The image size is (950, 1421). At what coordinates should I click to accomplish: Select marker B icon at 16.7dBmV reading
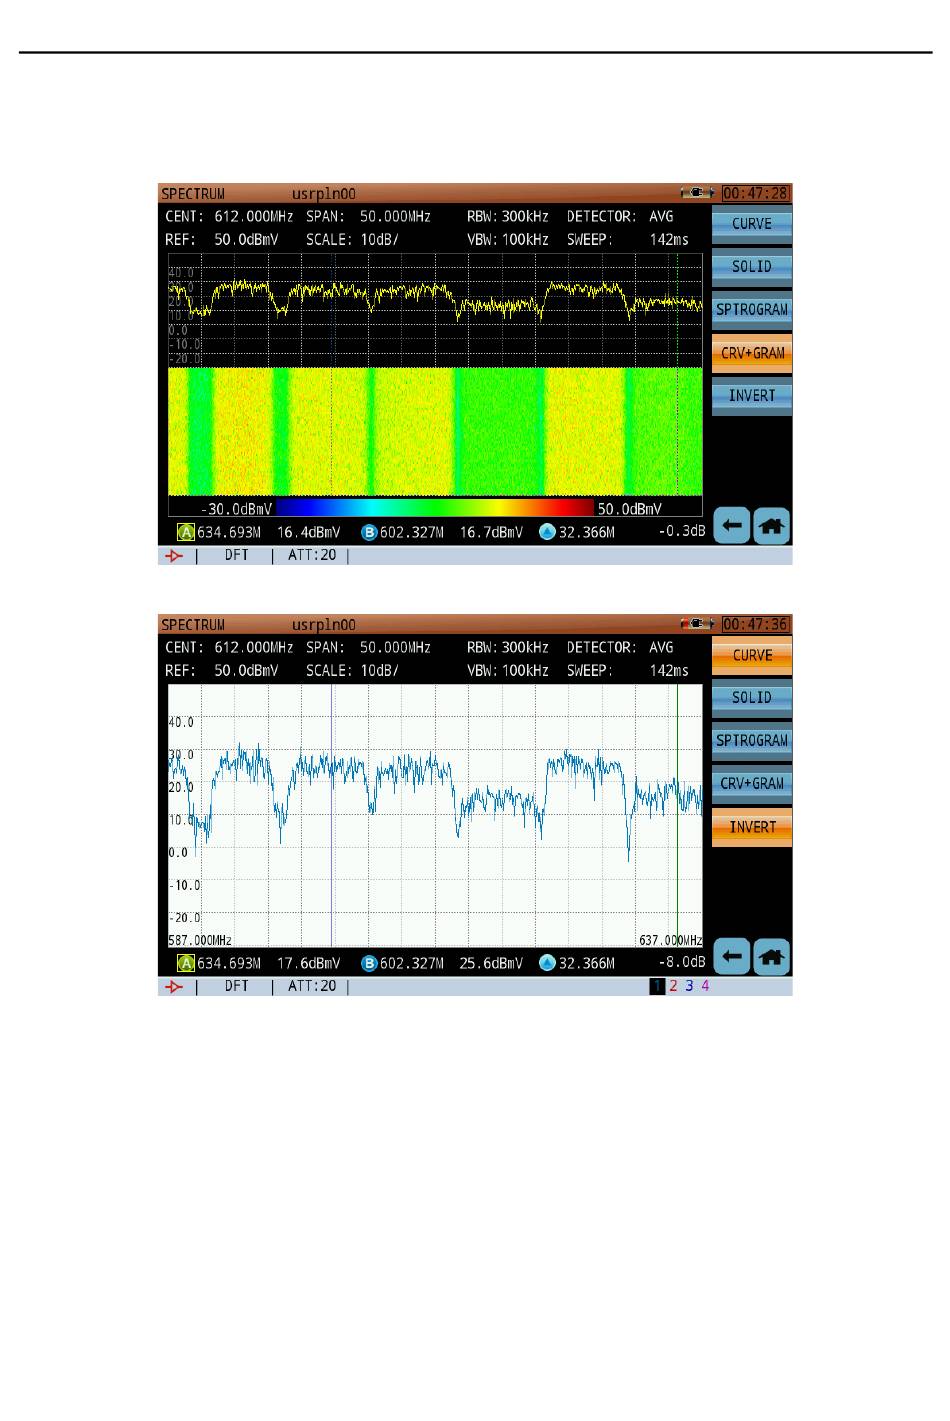pyautogui.click(x=369, y=532)
